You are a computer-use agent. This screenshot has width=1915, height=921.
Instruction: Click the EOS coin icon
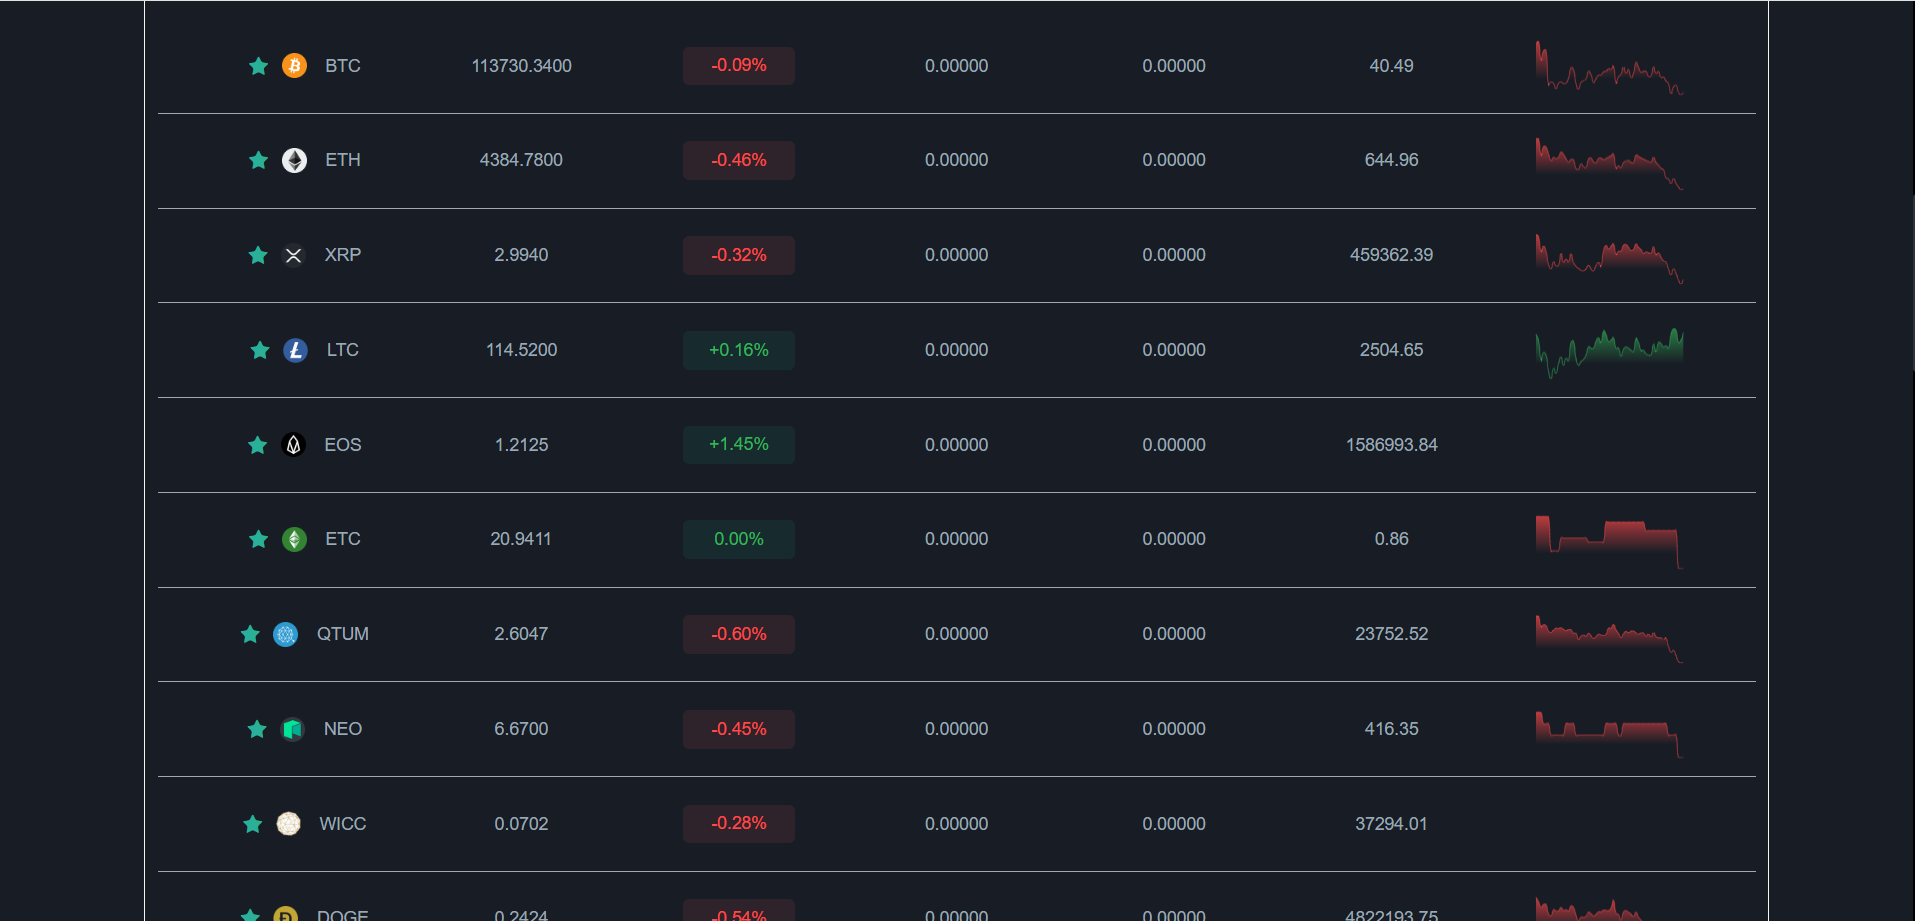(293, 445)
